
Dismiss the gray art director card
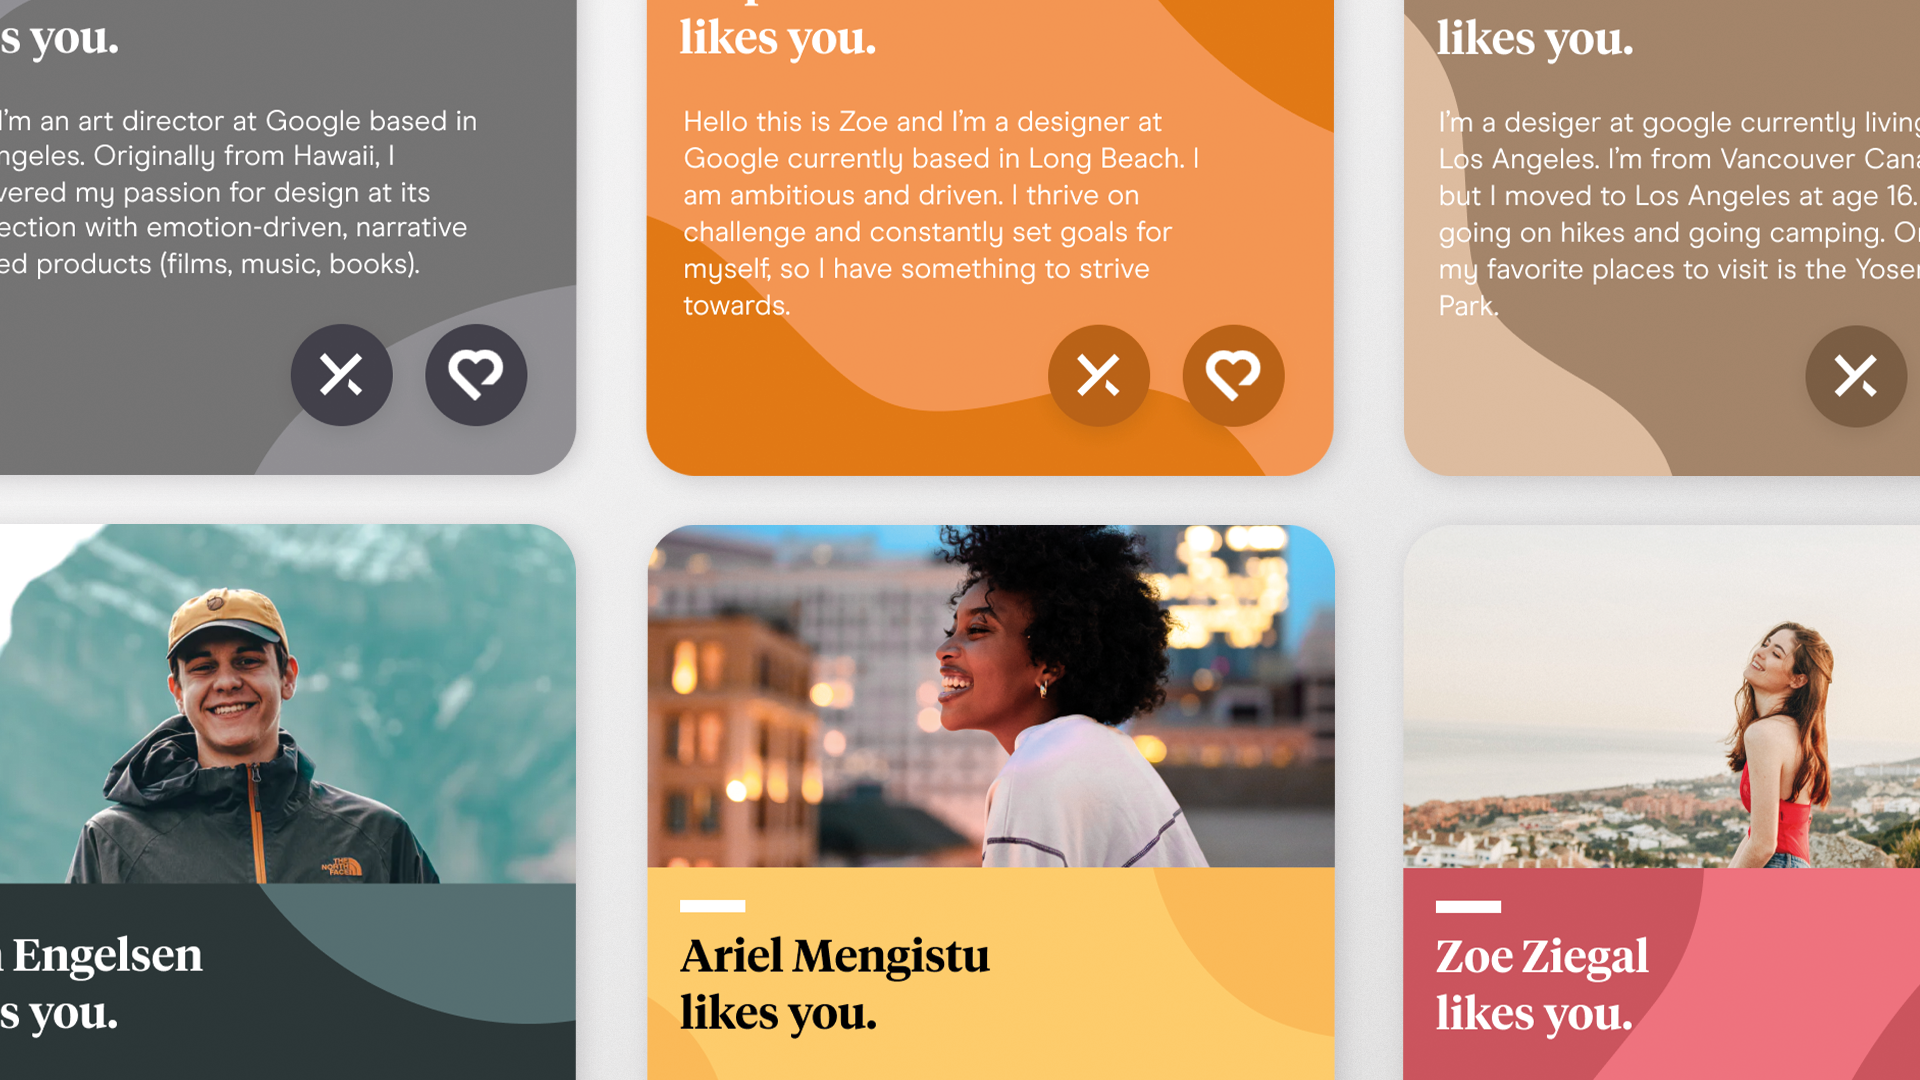[x=342, y=375]
